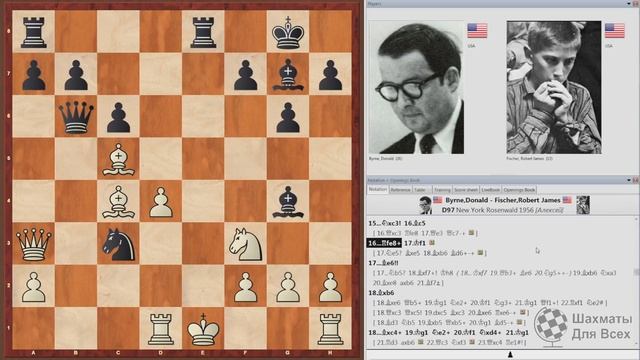Viewport: 640px width, 360px height.
Task: Pick the white pawn on g2
Action: pyautogui.click(x=288, y=287)
